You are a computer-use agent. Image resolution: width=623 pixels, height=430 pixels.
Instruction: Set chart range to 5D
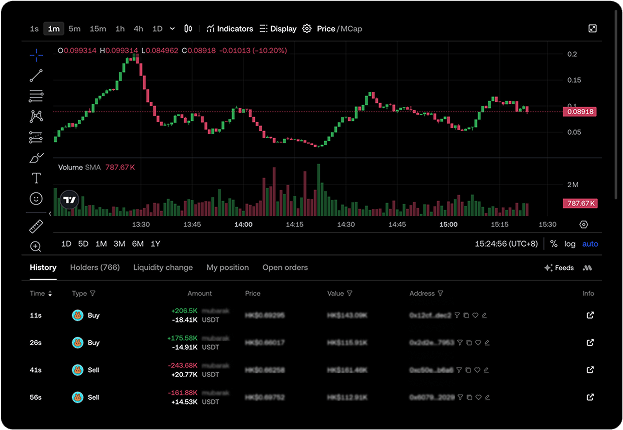(83, 244)
